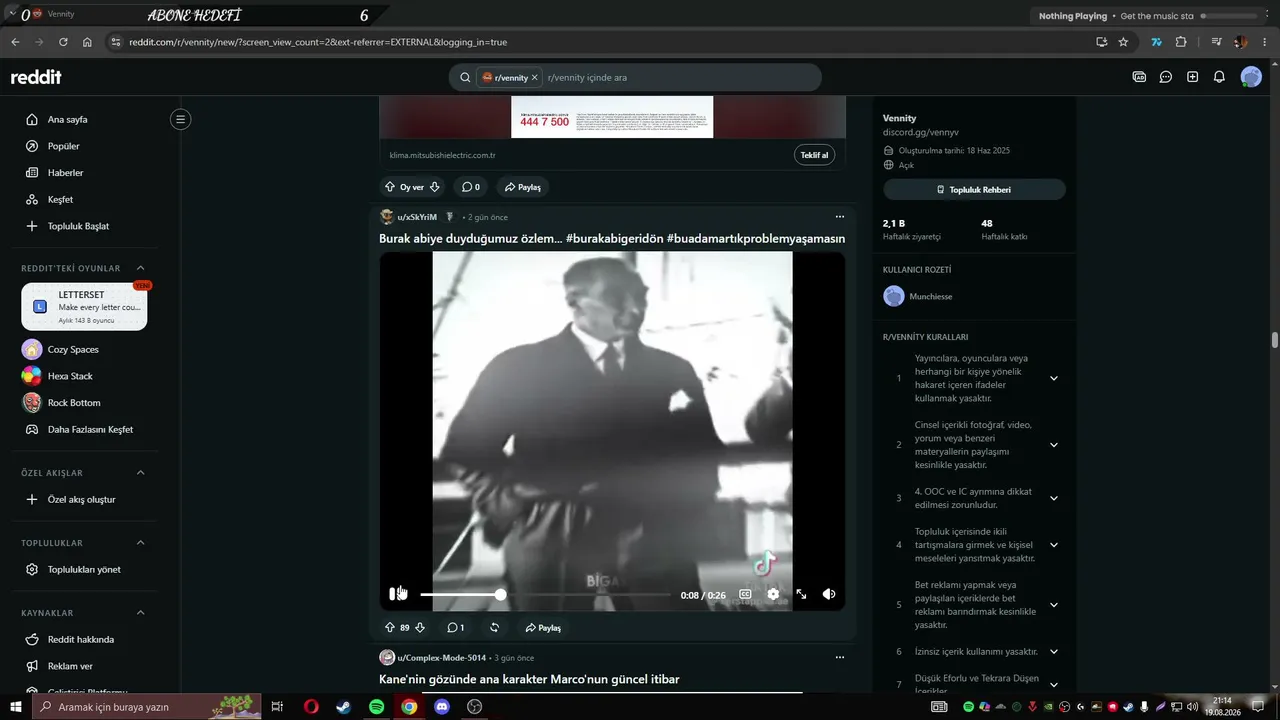Share the Burak abiye post via Paylaş
The width and height of the screenshot is (1280, 720).
click(x=543, y=628)
